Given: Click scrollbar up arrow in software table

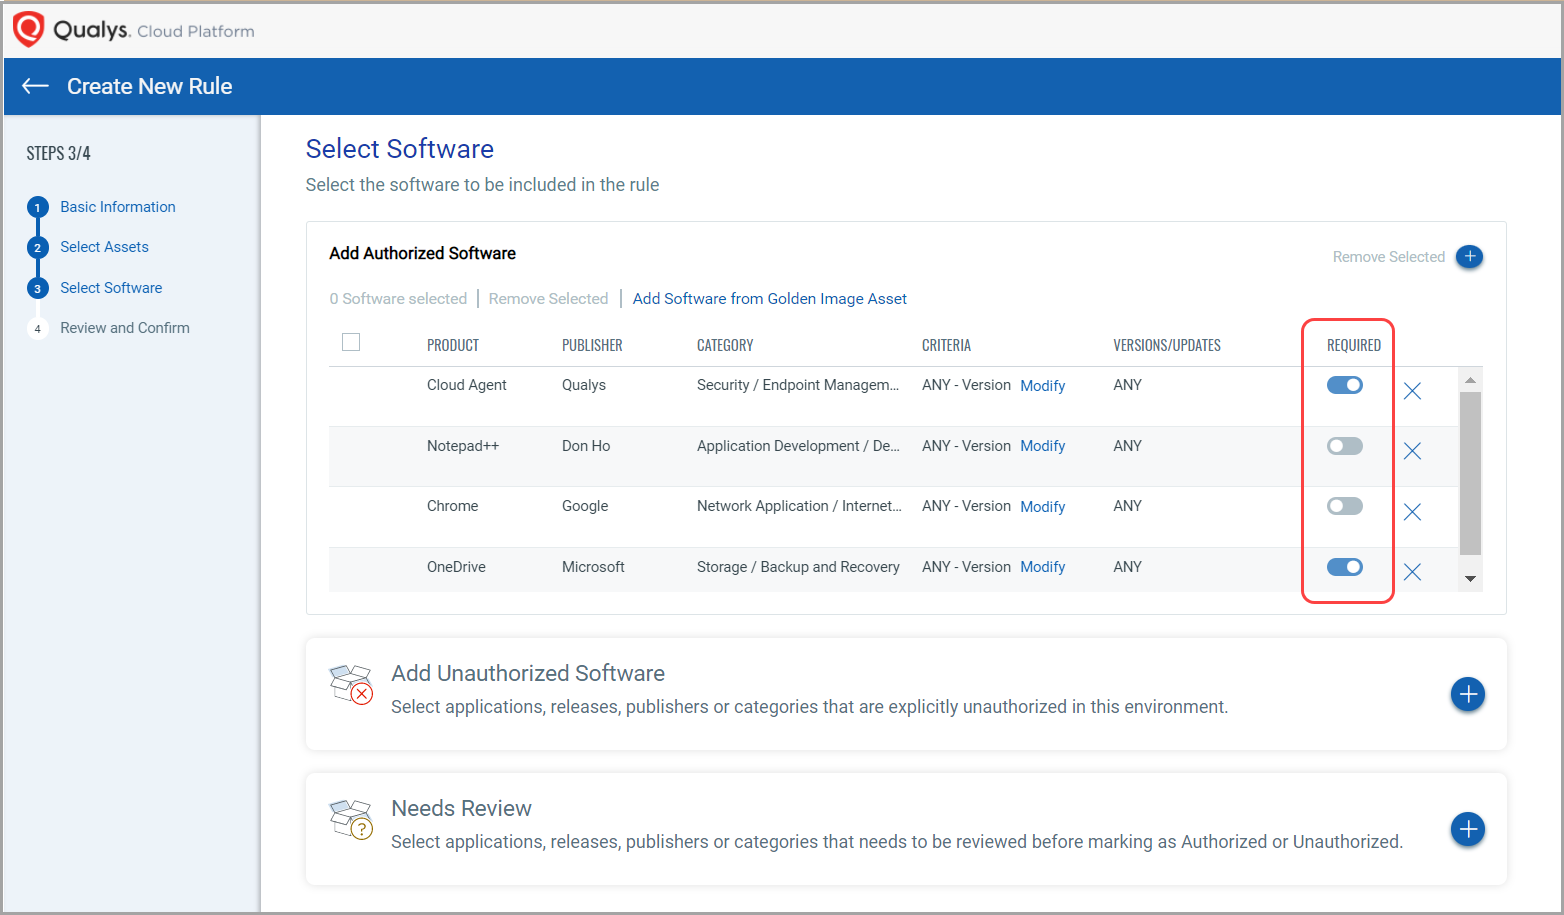Looking at the screenshot, I should (1470, 380).
